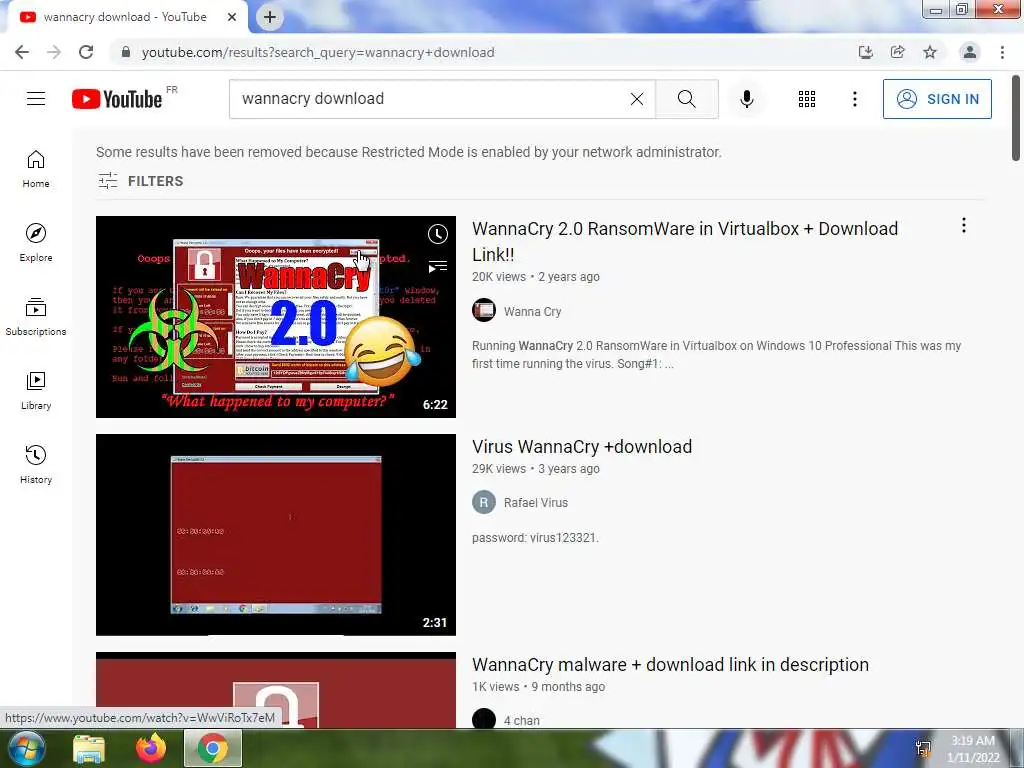This screenshot has width=1024, height=768.
Task: Expand the FILTERS options
Action: tap(140, 181)
